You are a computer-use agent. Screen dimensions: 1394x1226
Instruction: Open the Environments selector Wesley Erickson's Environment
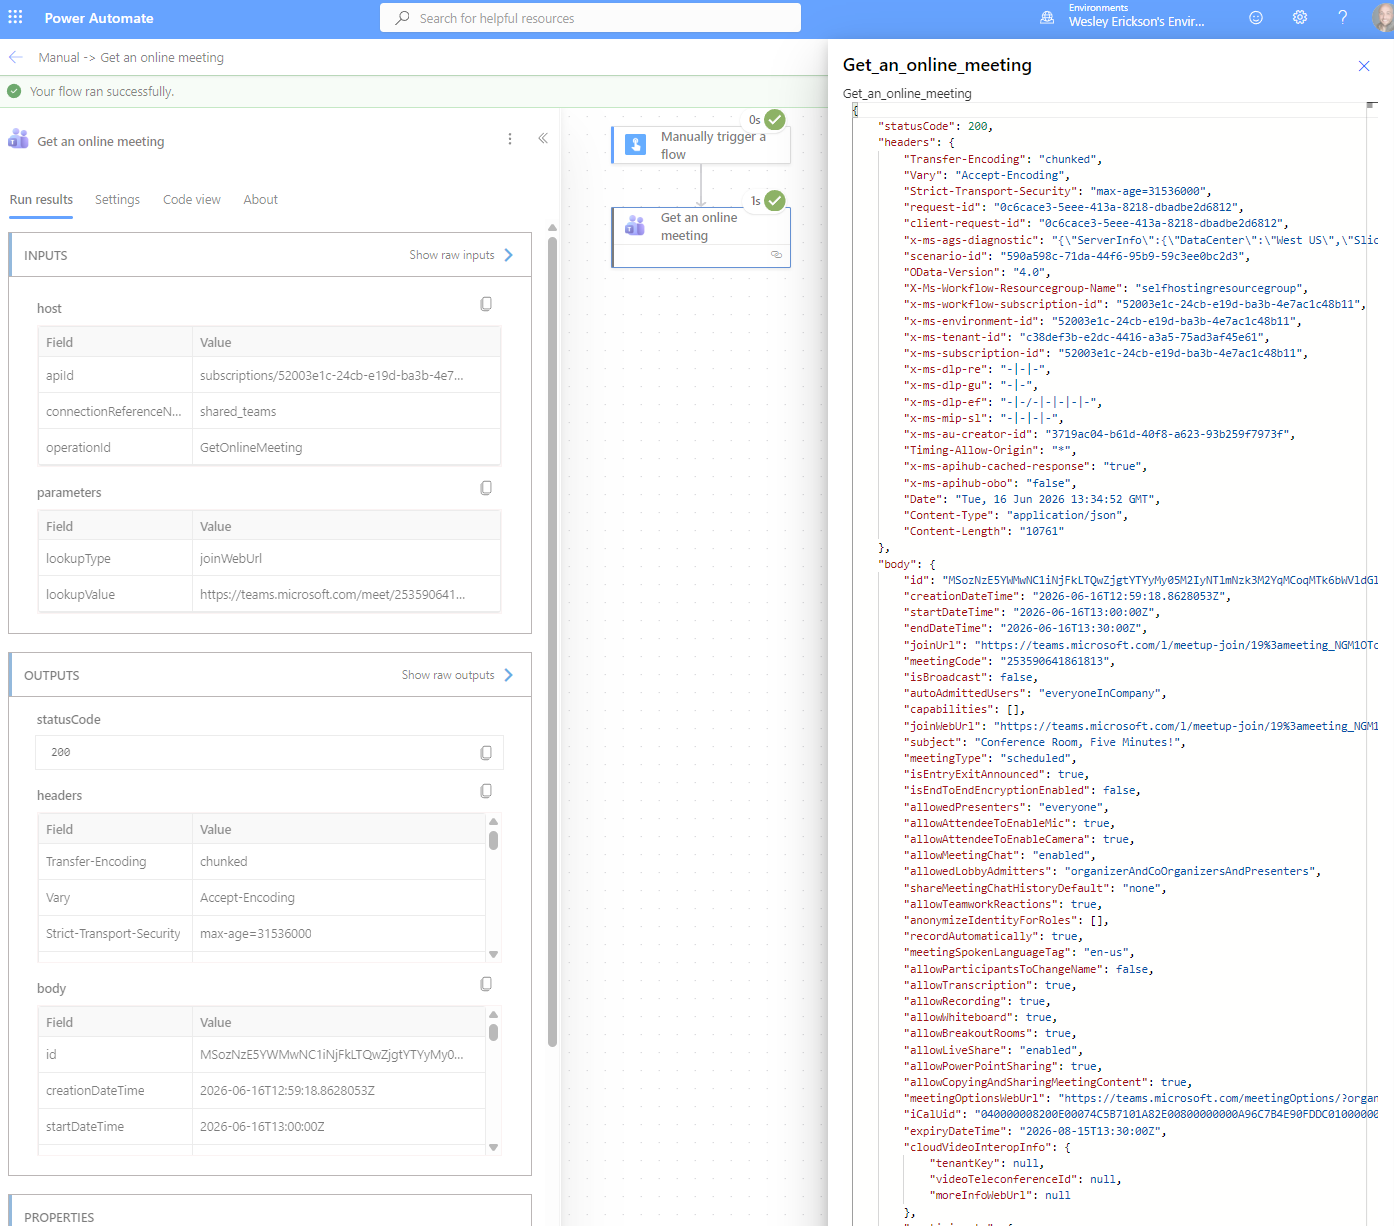pyautogui.click(x=1137, y=15)
